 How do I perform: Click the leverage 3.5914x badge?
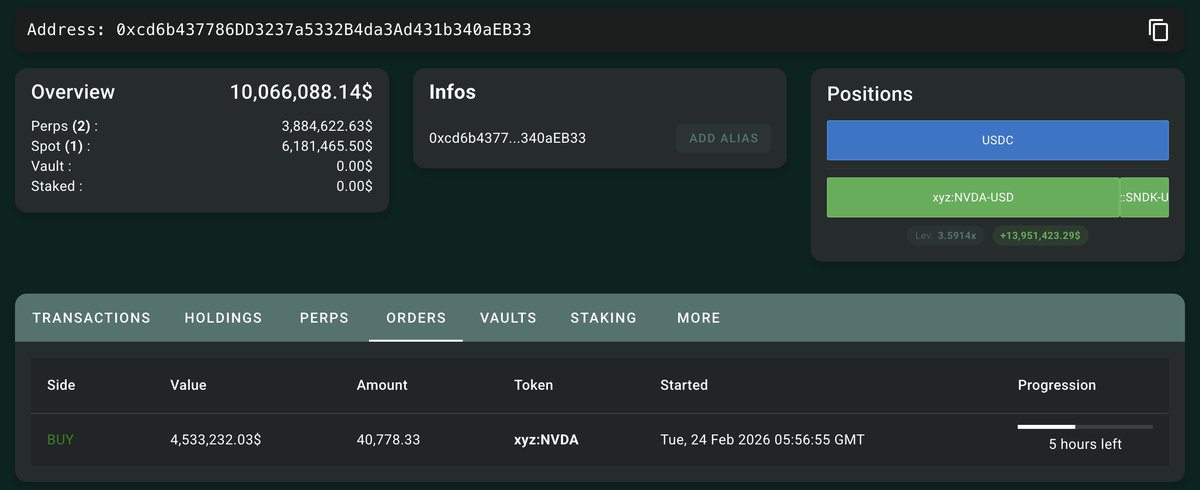click(946, 236)
